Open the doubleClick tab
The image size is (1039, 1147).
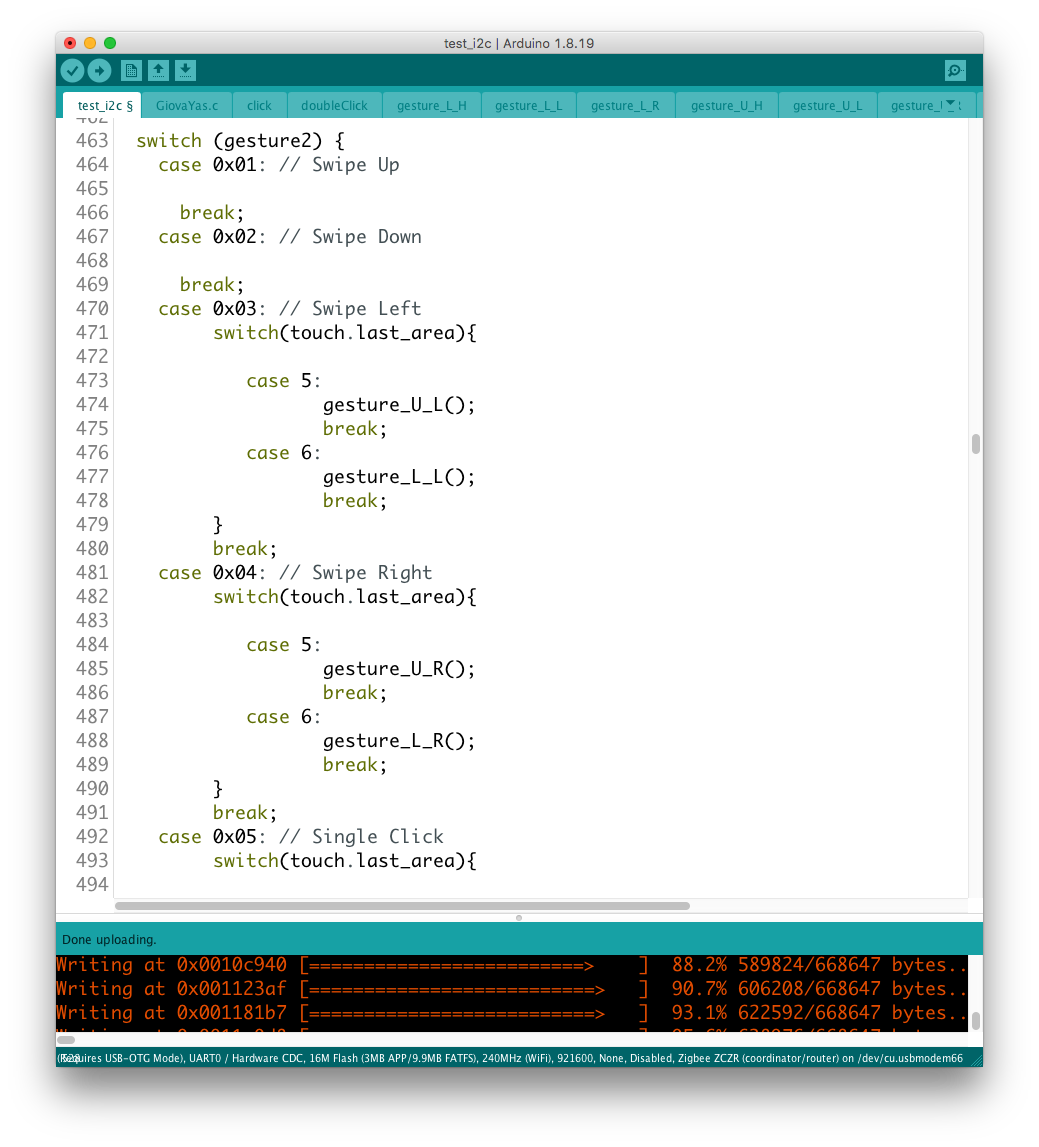(x=334, y=105)
